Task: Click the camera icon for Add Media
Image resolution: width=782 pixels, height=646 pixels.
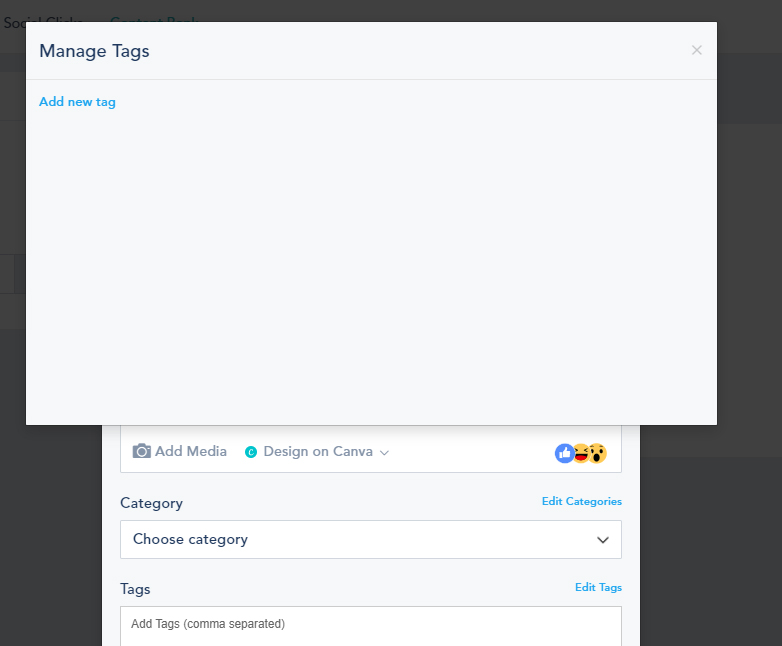Action: pyautogui.click(x=142, y=451)
